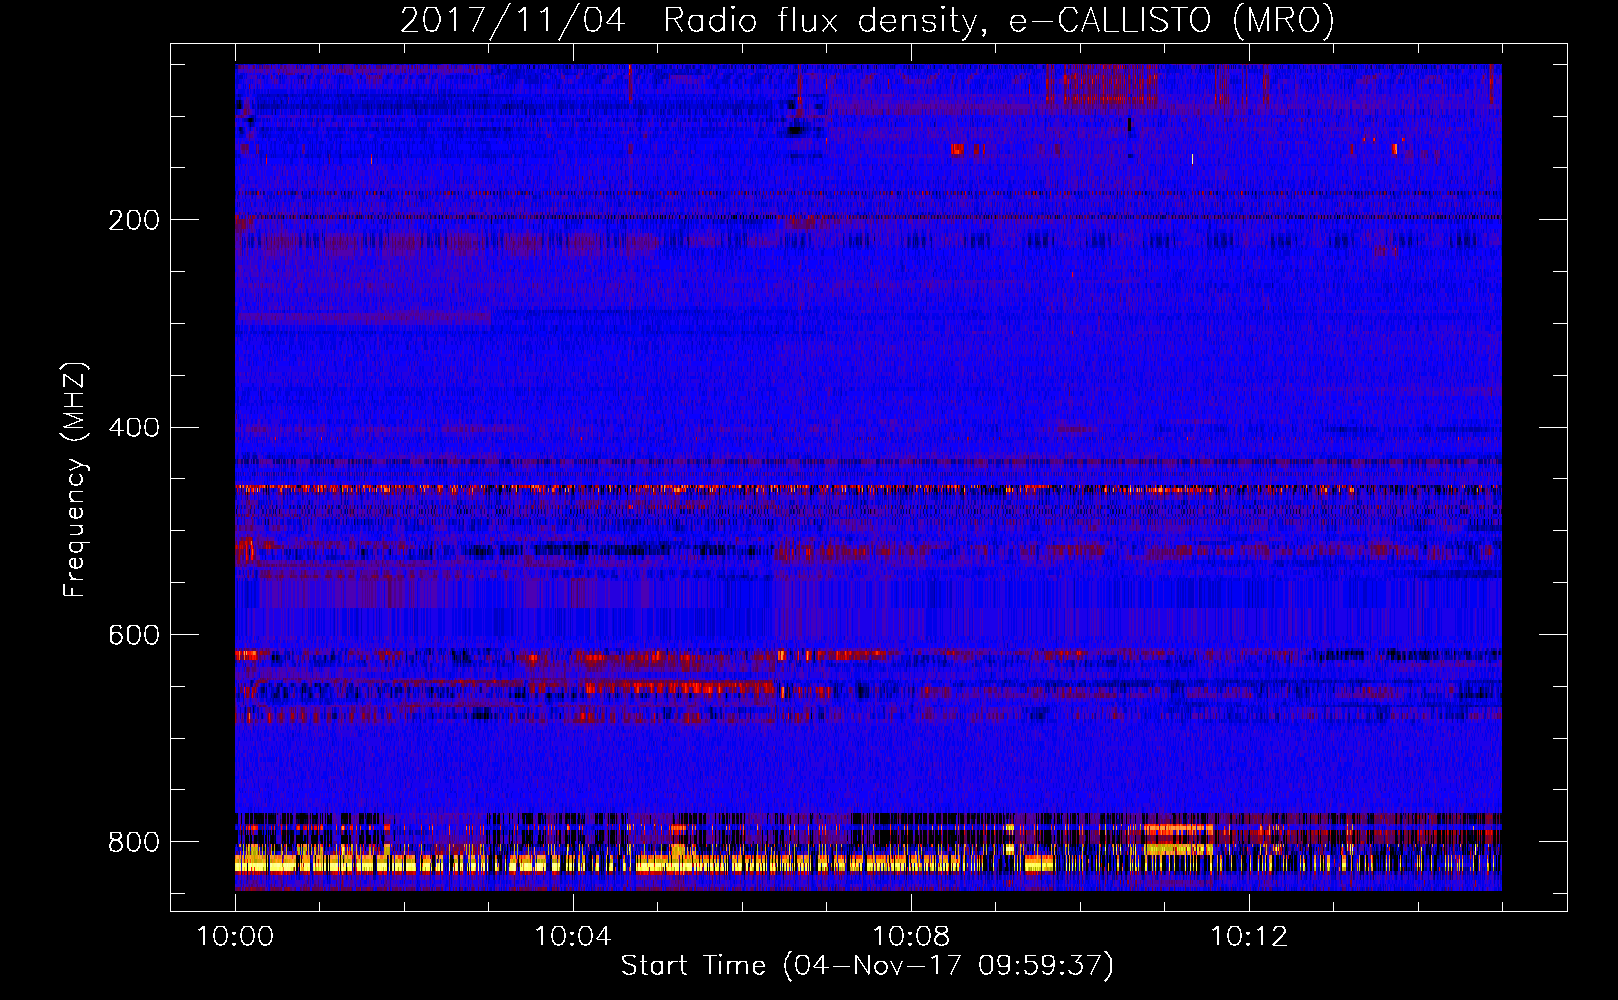1618x1000 pixels.
Task: Click the 800 frequency tick label
Action: 134,842
